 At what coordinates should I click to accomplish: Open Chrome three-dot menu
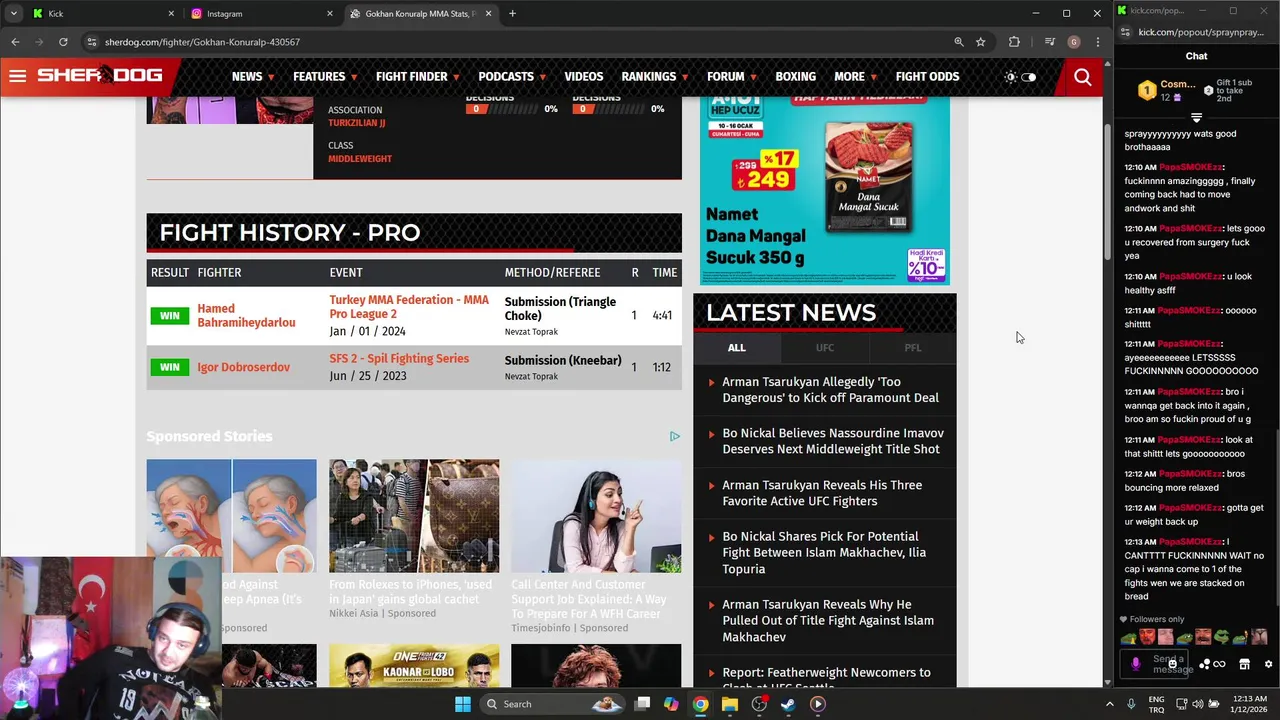tap(1097, 42)
